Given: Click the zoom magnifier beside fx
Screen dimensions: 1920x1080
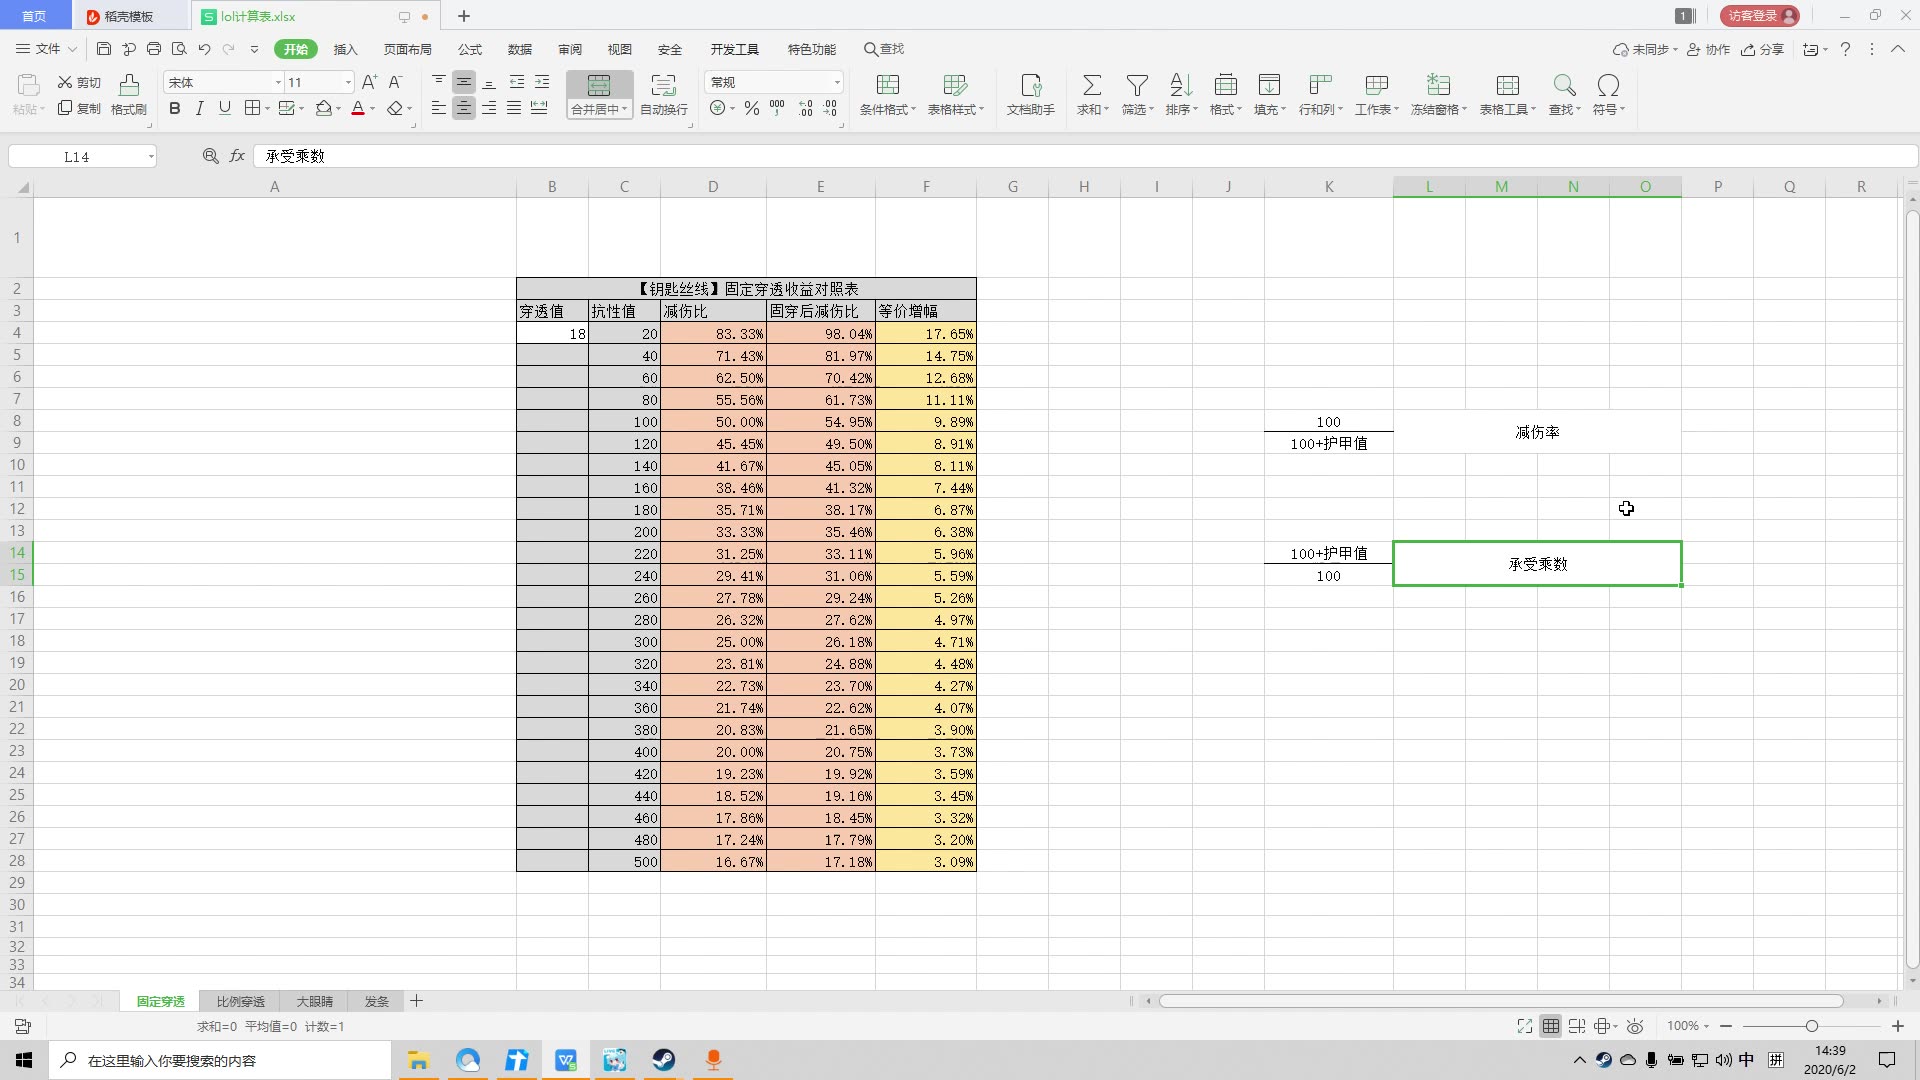Looking at the screenshot, I should pyautogui.click(x=210, y=156).
